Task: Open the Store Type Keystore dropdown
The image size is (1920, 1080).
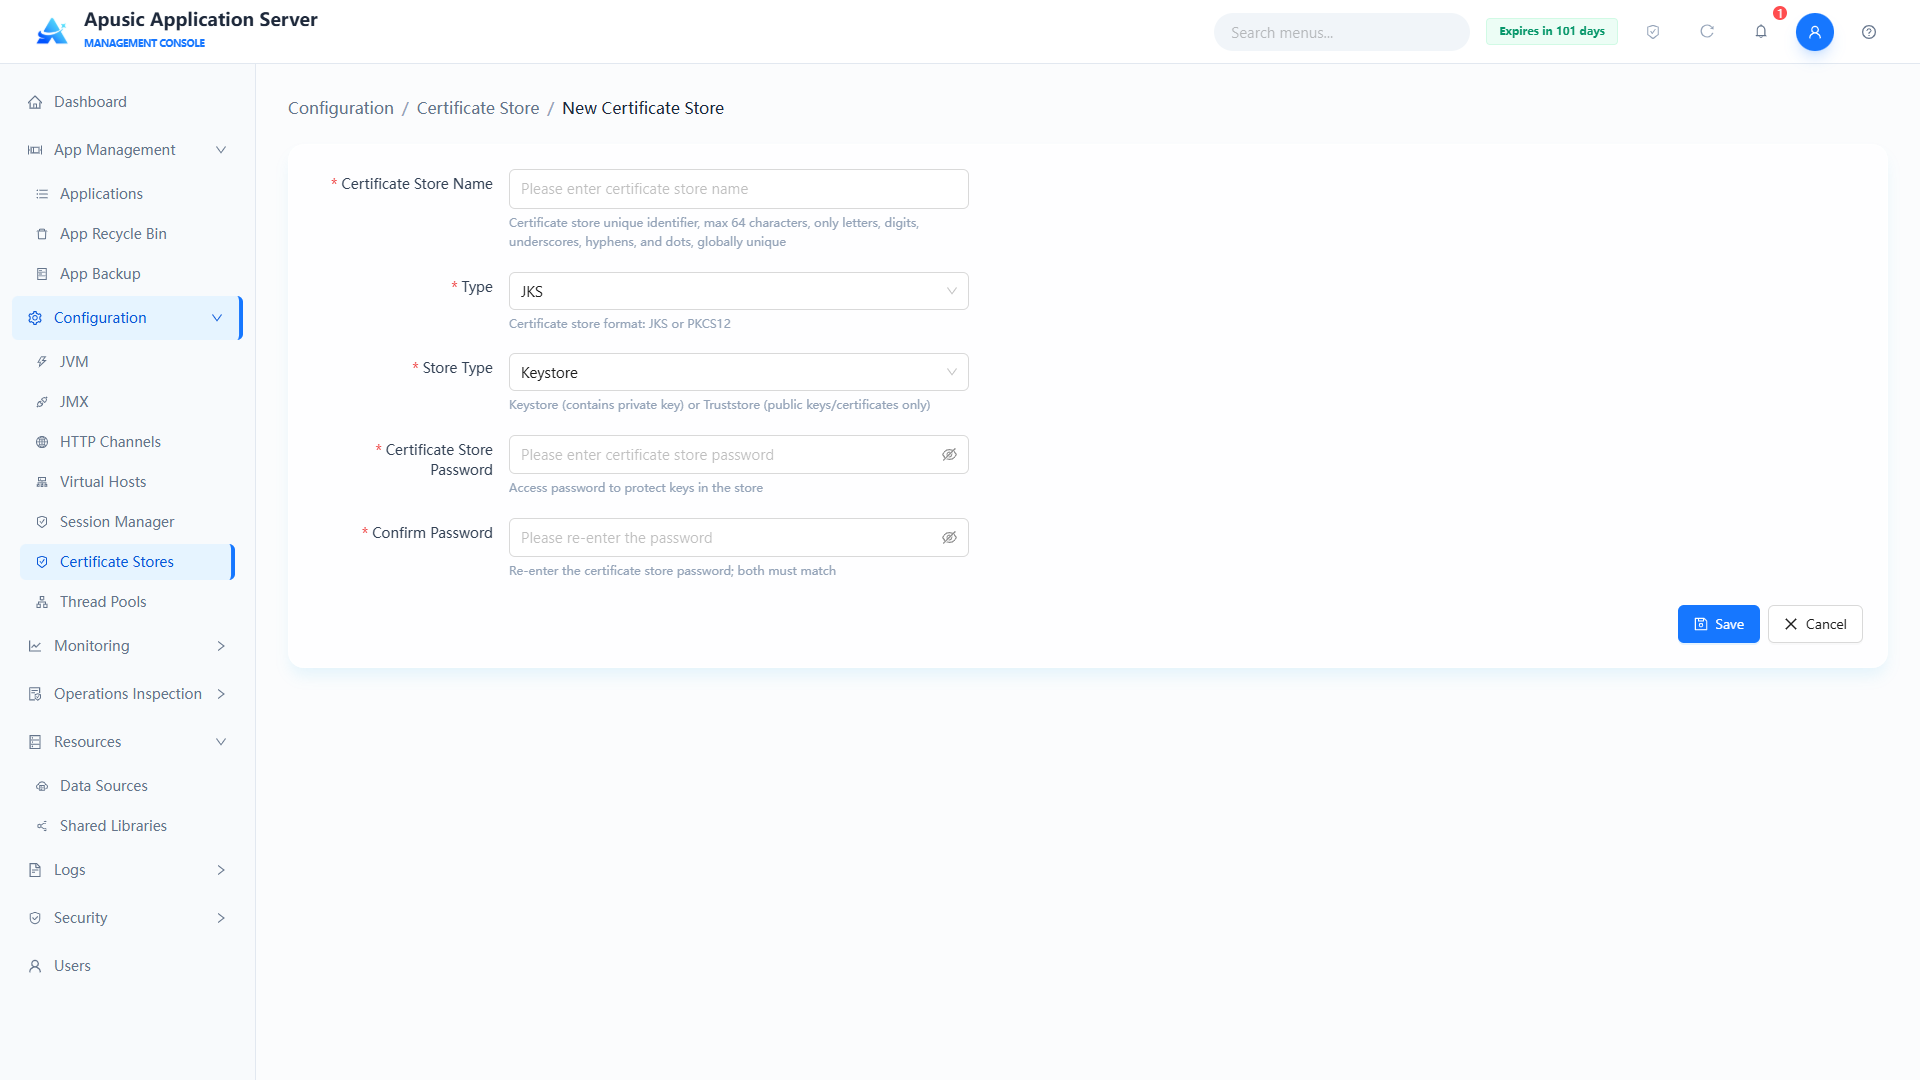Action: [738, 372]
